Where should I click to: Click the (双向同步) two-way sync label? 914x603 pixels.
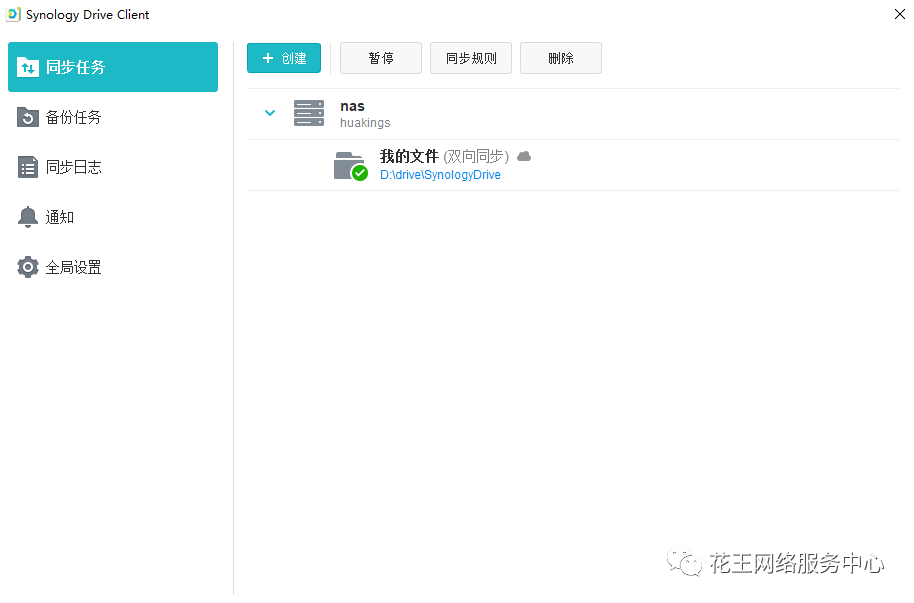476,156
